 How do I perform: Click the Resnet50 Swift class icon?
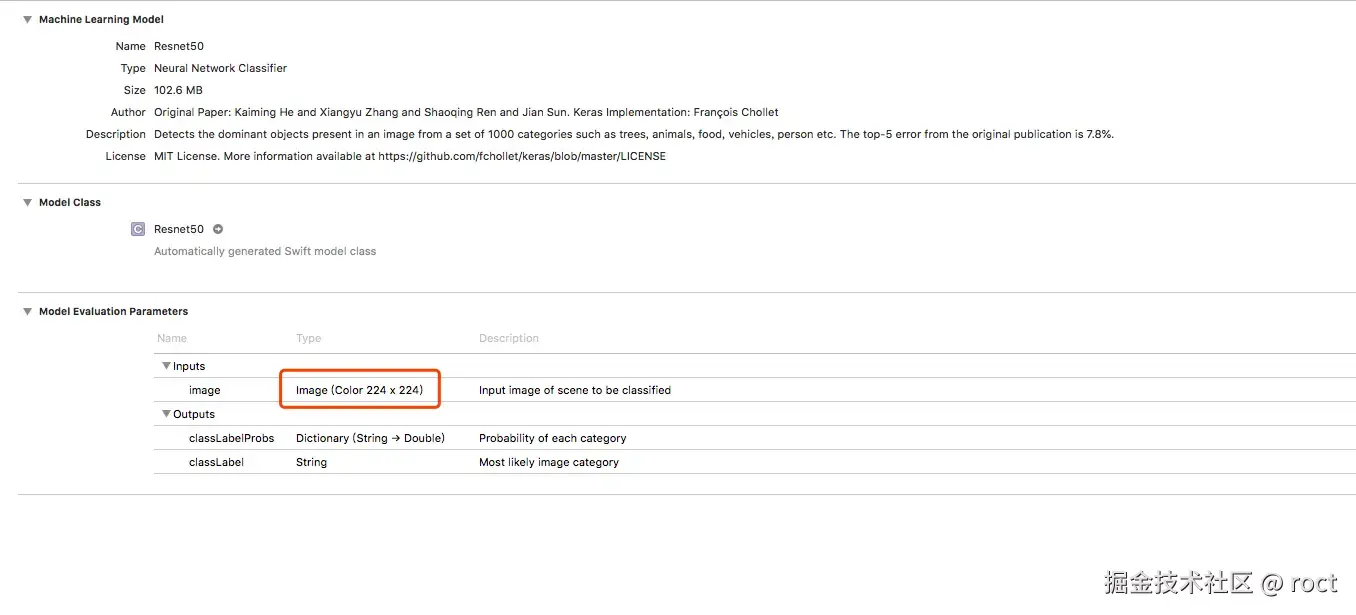tap(138, 229)
